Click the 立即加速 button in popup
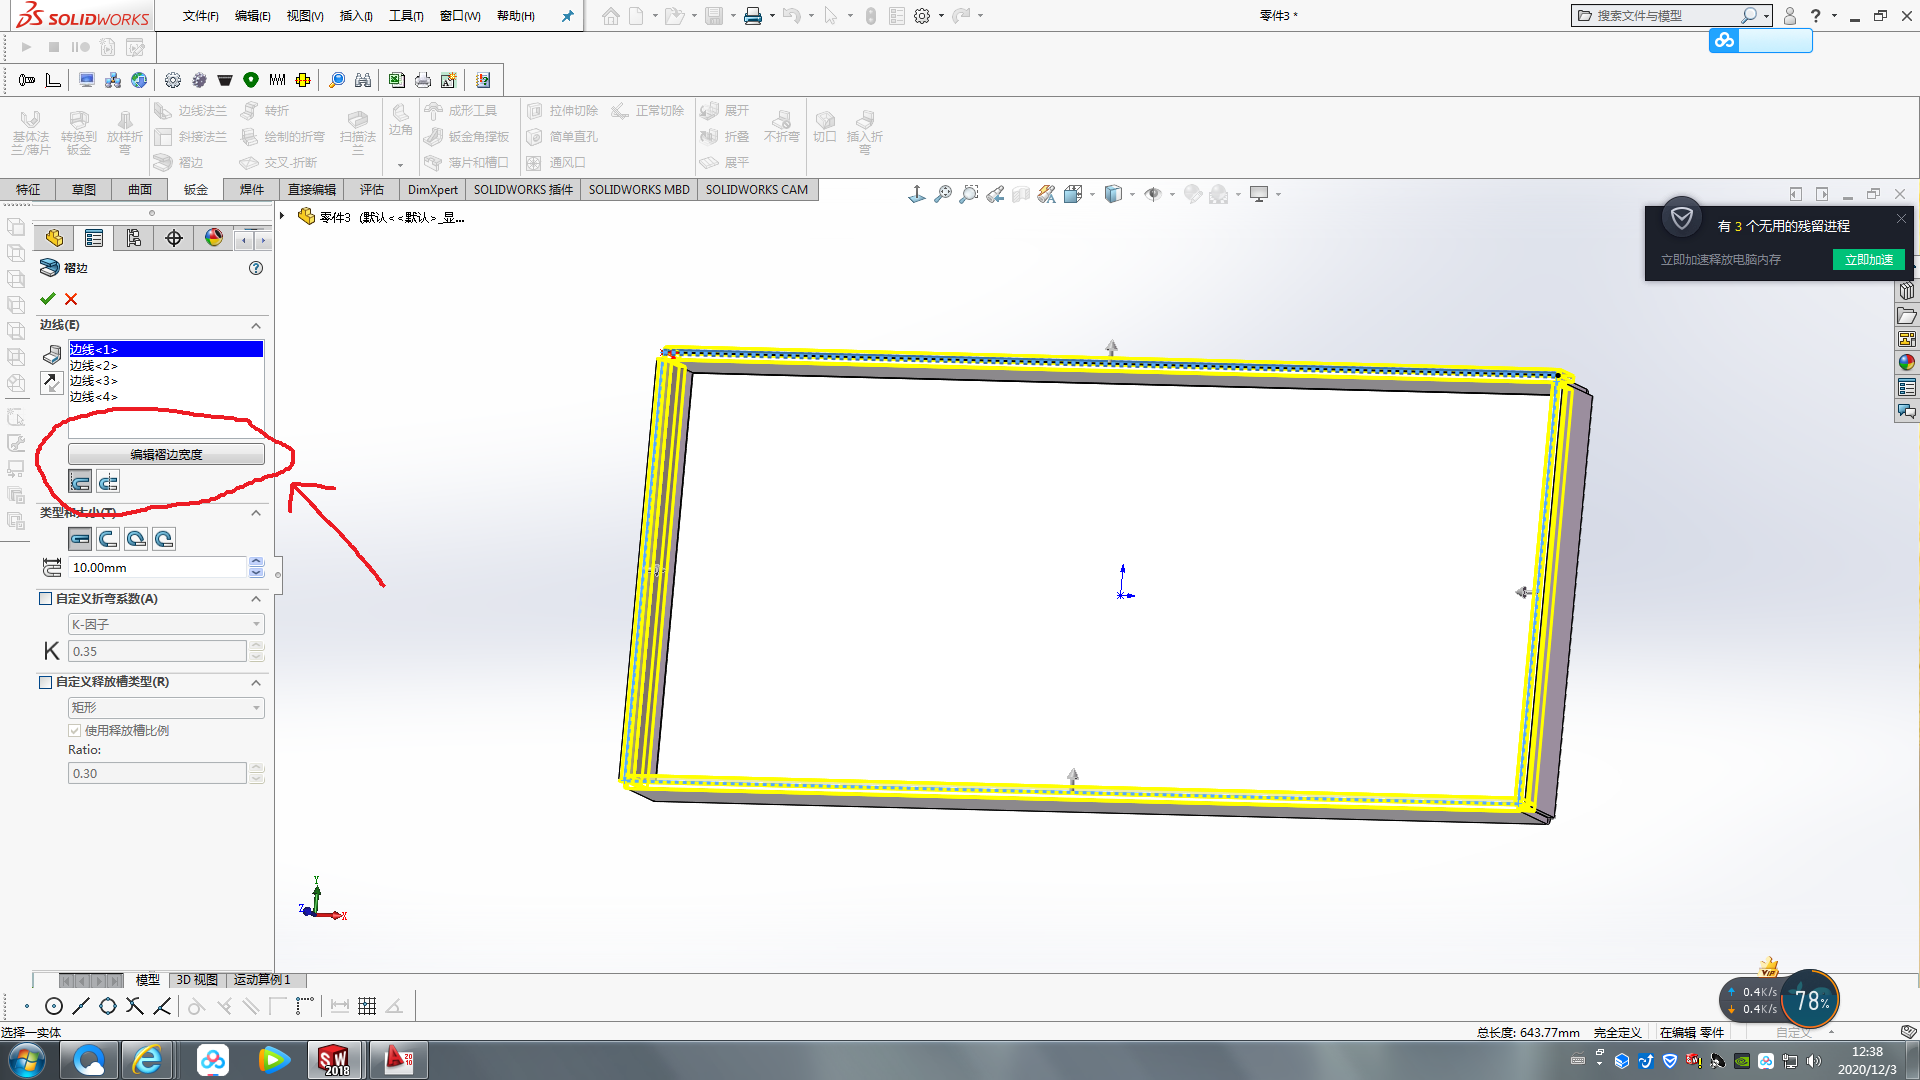The width and height of the screenshot is (1920, 1080). (1868, 260)
